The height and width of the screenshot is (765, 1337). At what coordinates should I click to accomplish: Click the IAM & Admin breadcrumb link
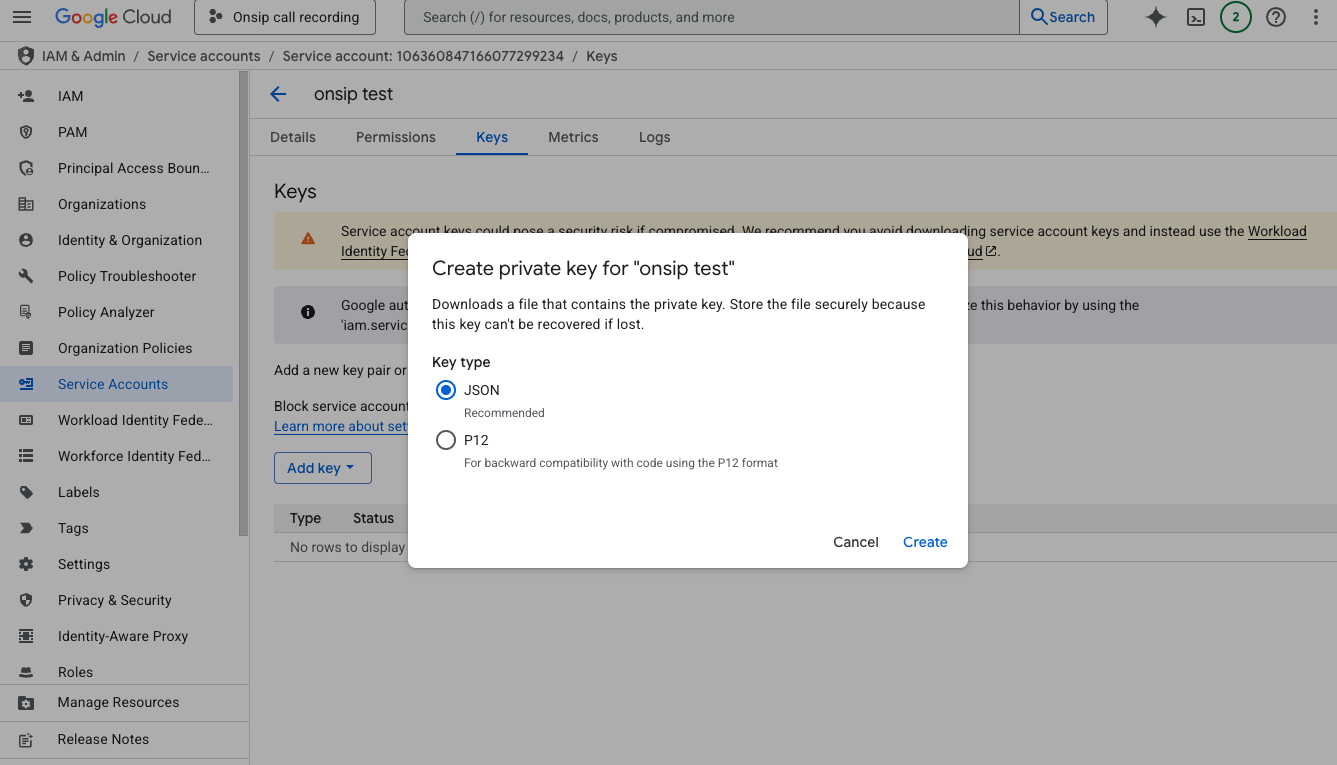[84, 56]
